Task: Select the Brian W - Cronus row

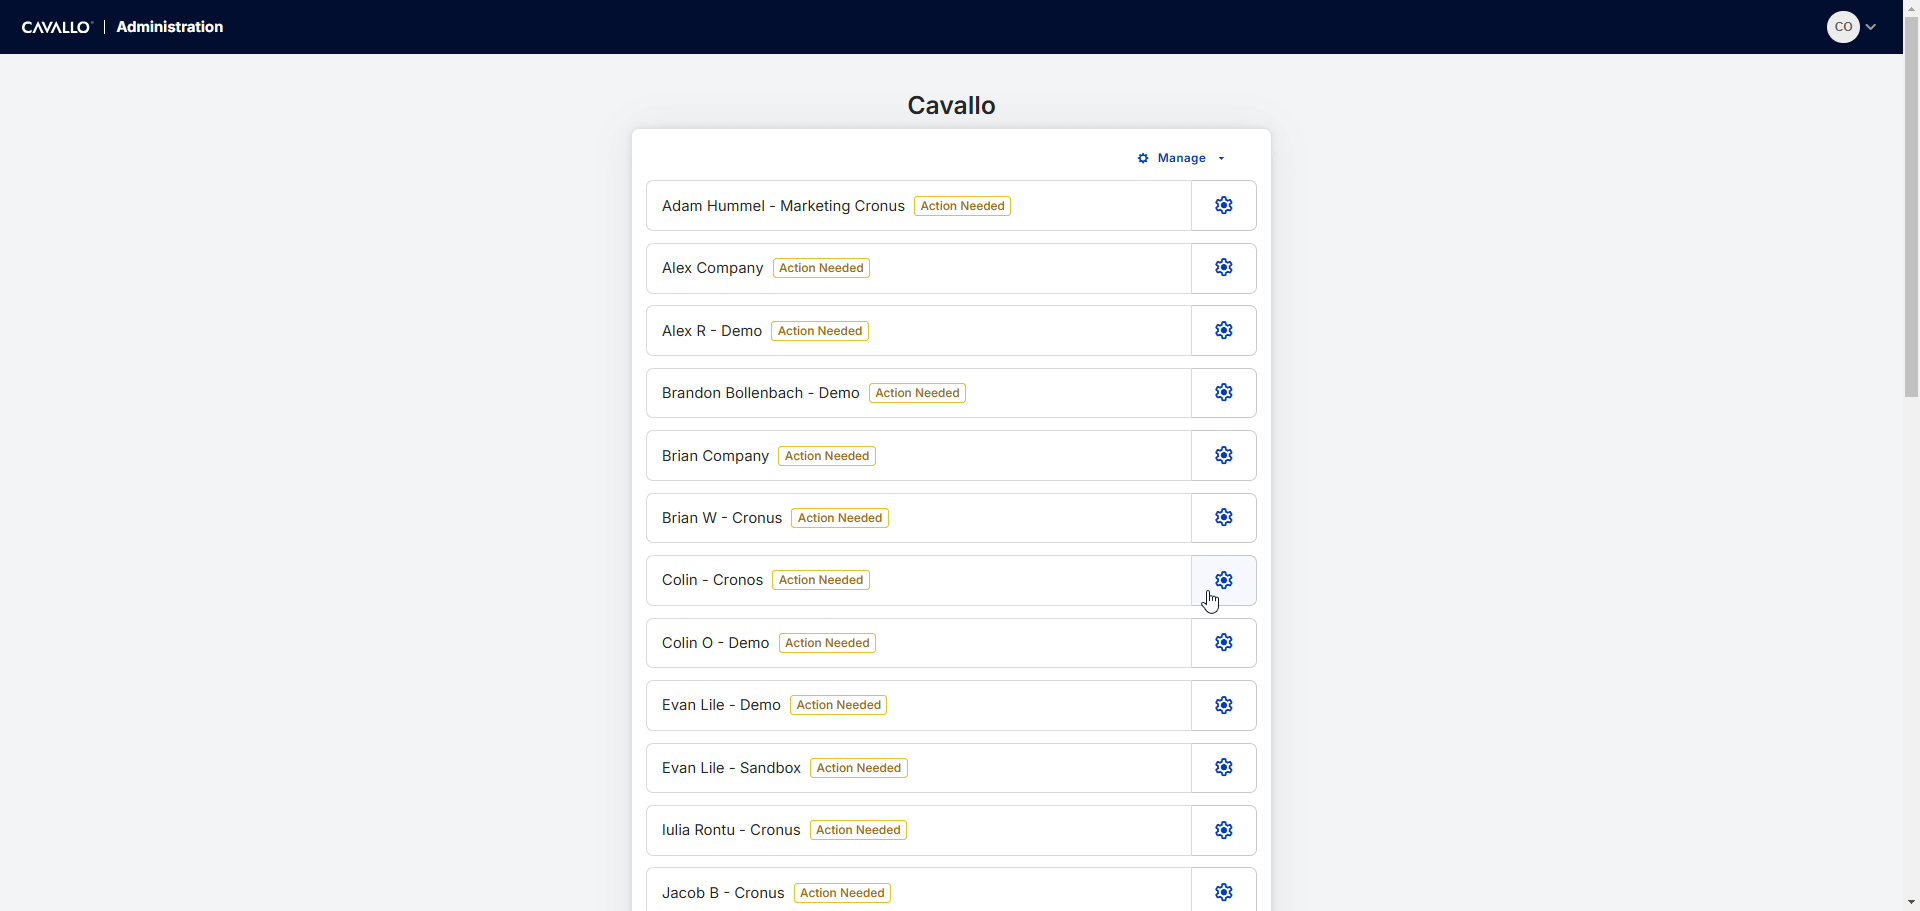Action: tap(919, 518)
